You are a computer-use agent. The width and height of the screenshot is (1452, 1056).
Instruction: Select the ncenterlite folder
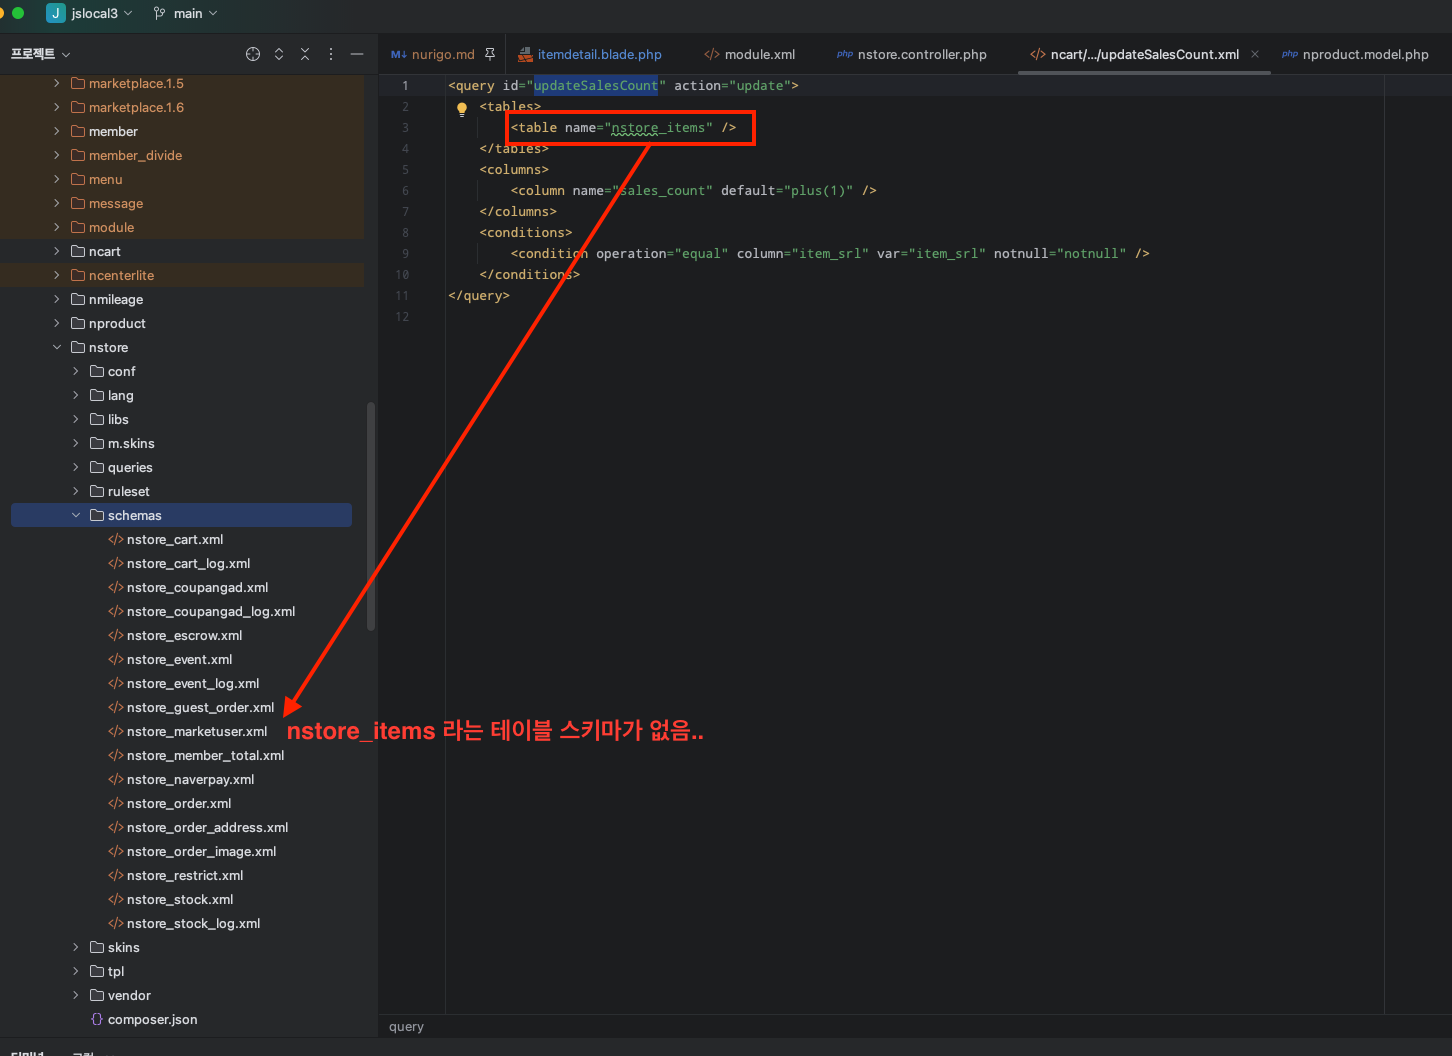pos(113,275)
